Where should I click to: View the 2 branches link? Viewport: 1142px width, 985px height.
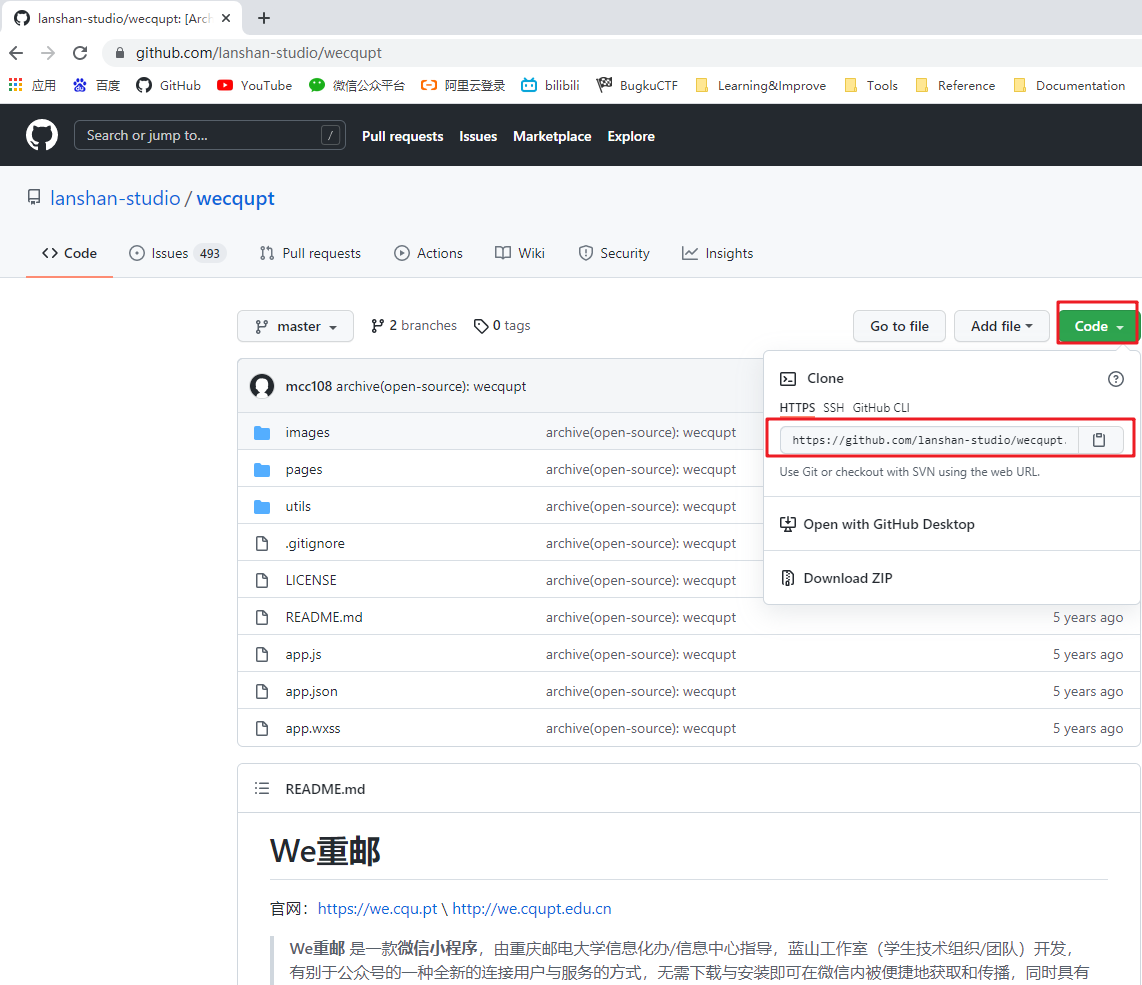tap(414, 326)
